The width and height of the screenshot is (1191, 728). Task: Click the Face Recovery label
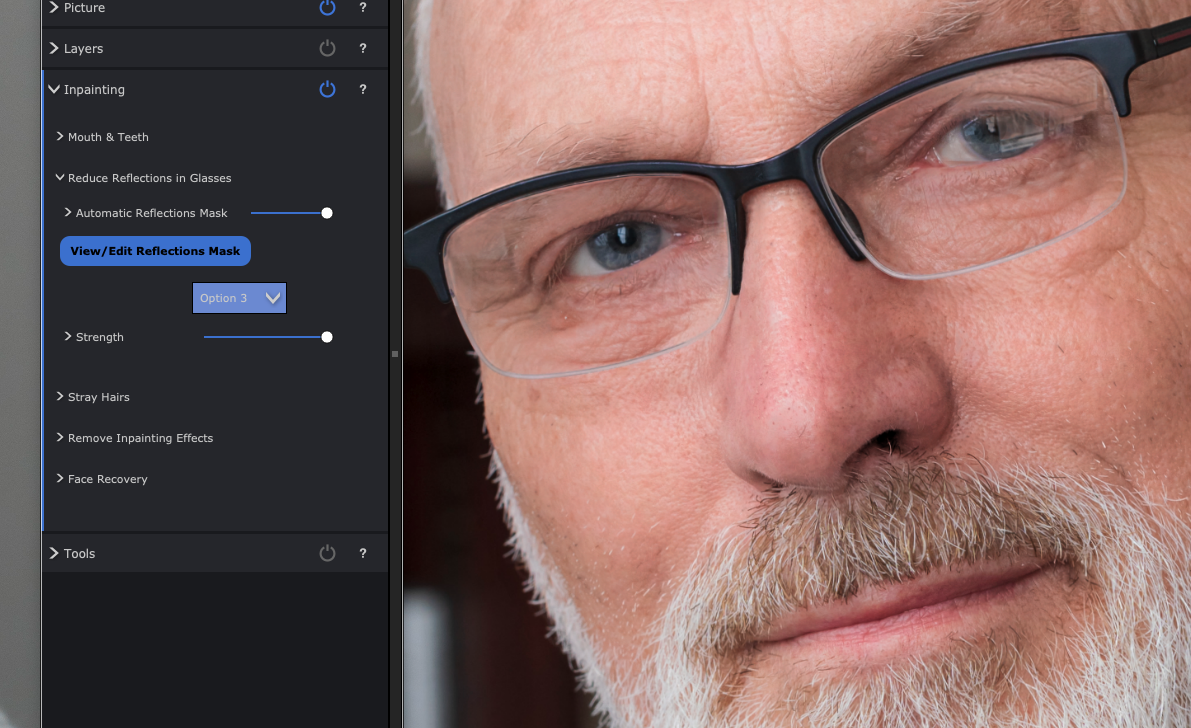pyautogui.click(x=108, y=479)
